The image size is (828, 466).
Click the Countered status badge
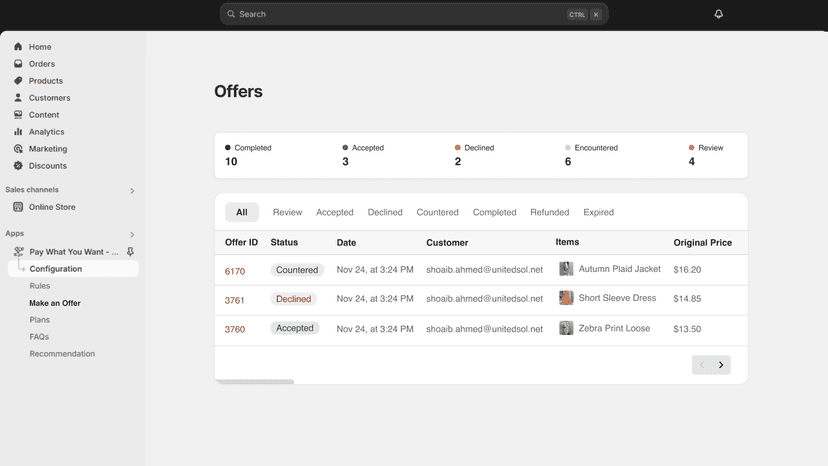(x=297, y=269)
